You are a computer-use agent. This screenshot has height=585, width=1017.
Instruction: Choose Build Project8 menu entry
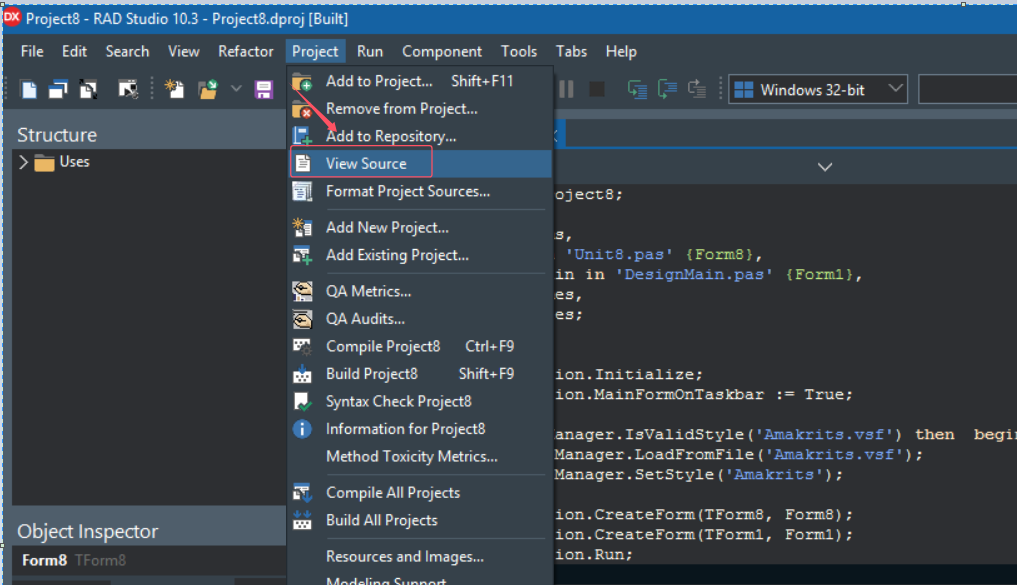point(420,374)
